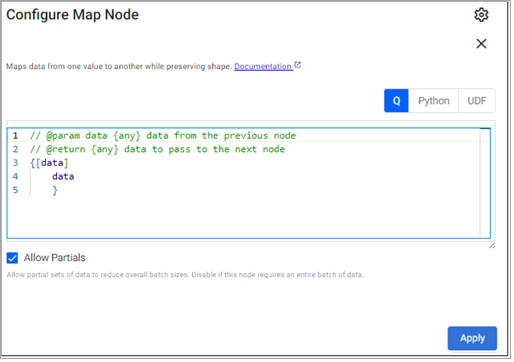Uncheck the Allow Partials checkbox
This screenshot has width=514, height=362.
click(x=12, y=258)
